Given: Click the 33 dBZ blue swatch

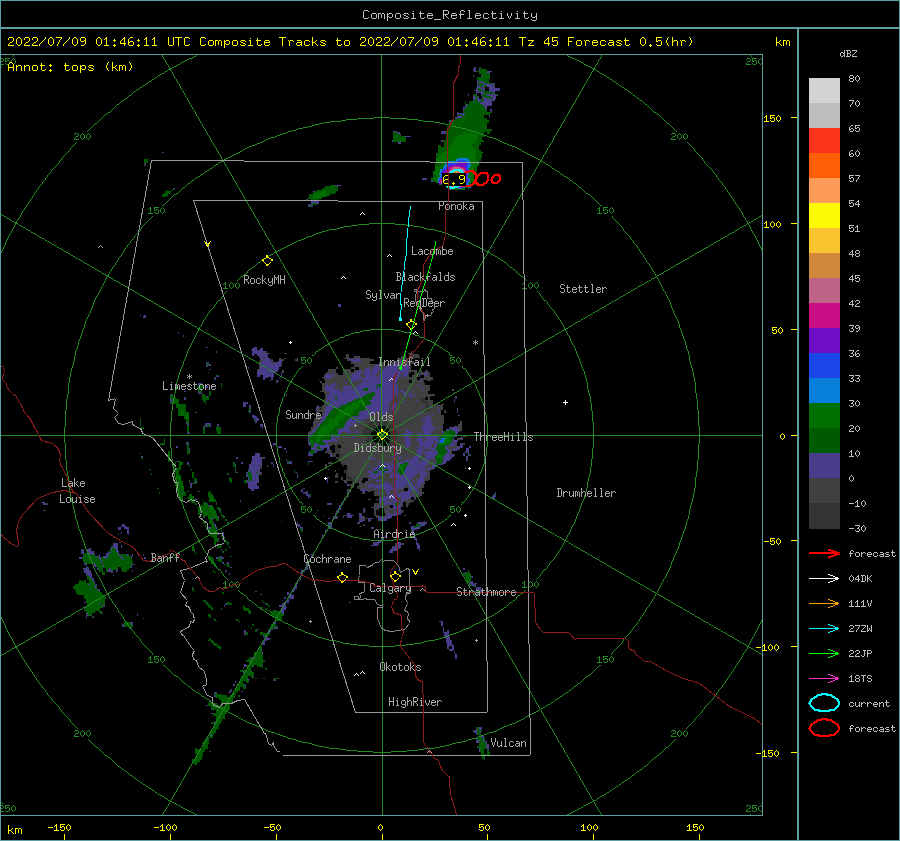Looking at the screenshot, I should [824, 390].
